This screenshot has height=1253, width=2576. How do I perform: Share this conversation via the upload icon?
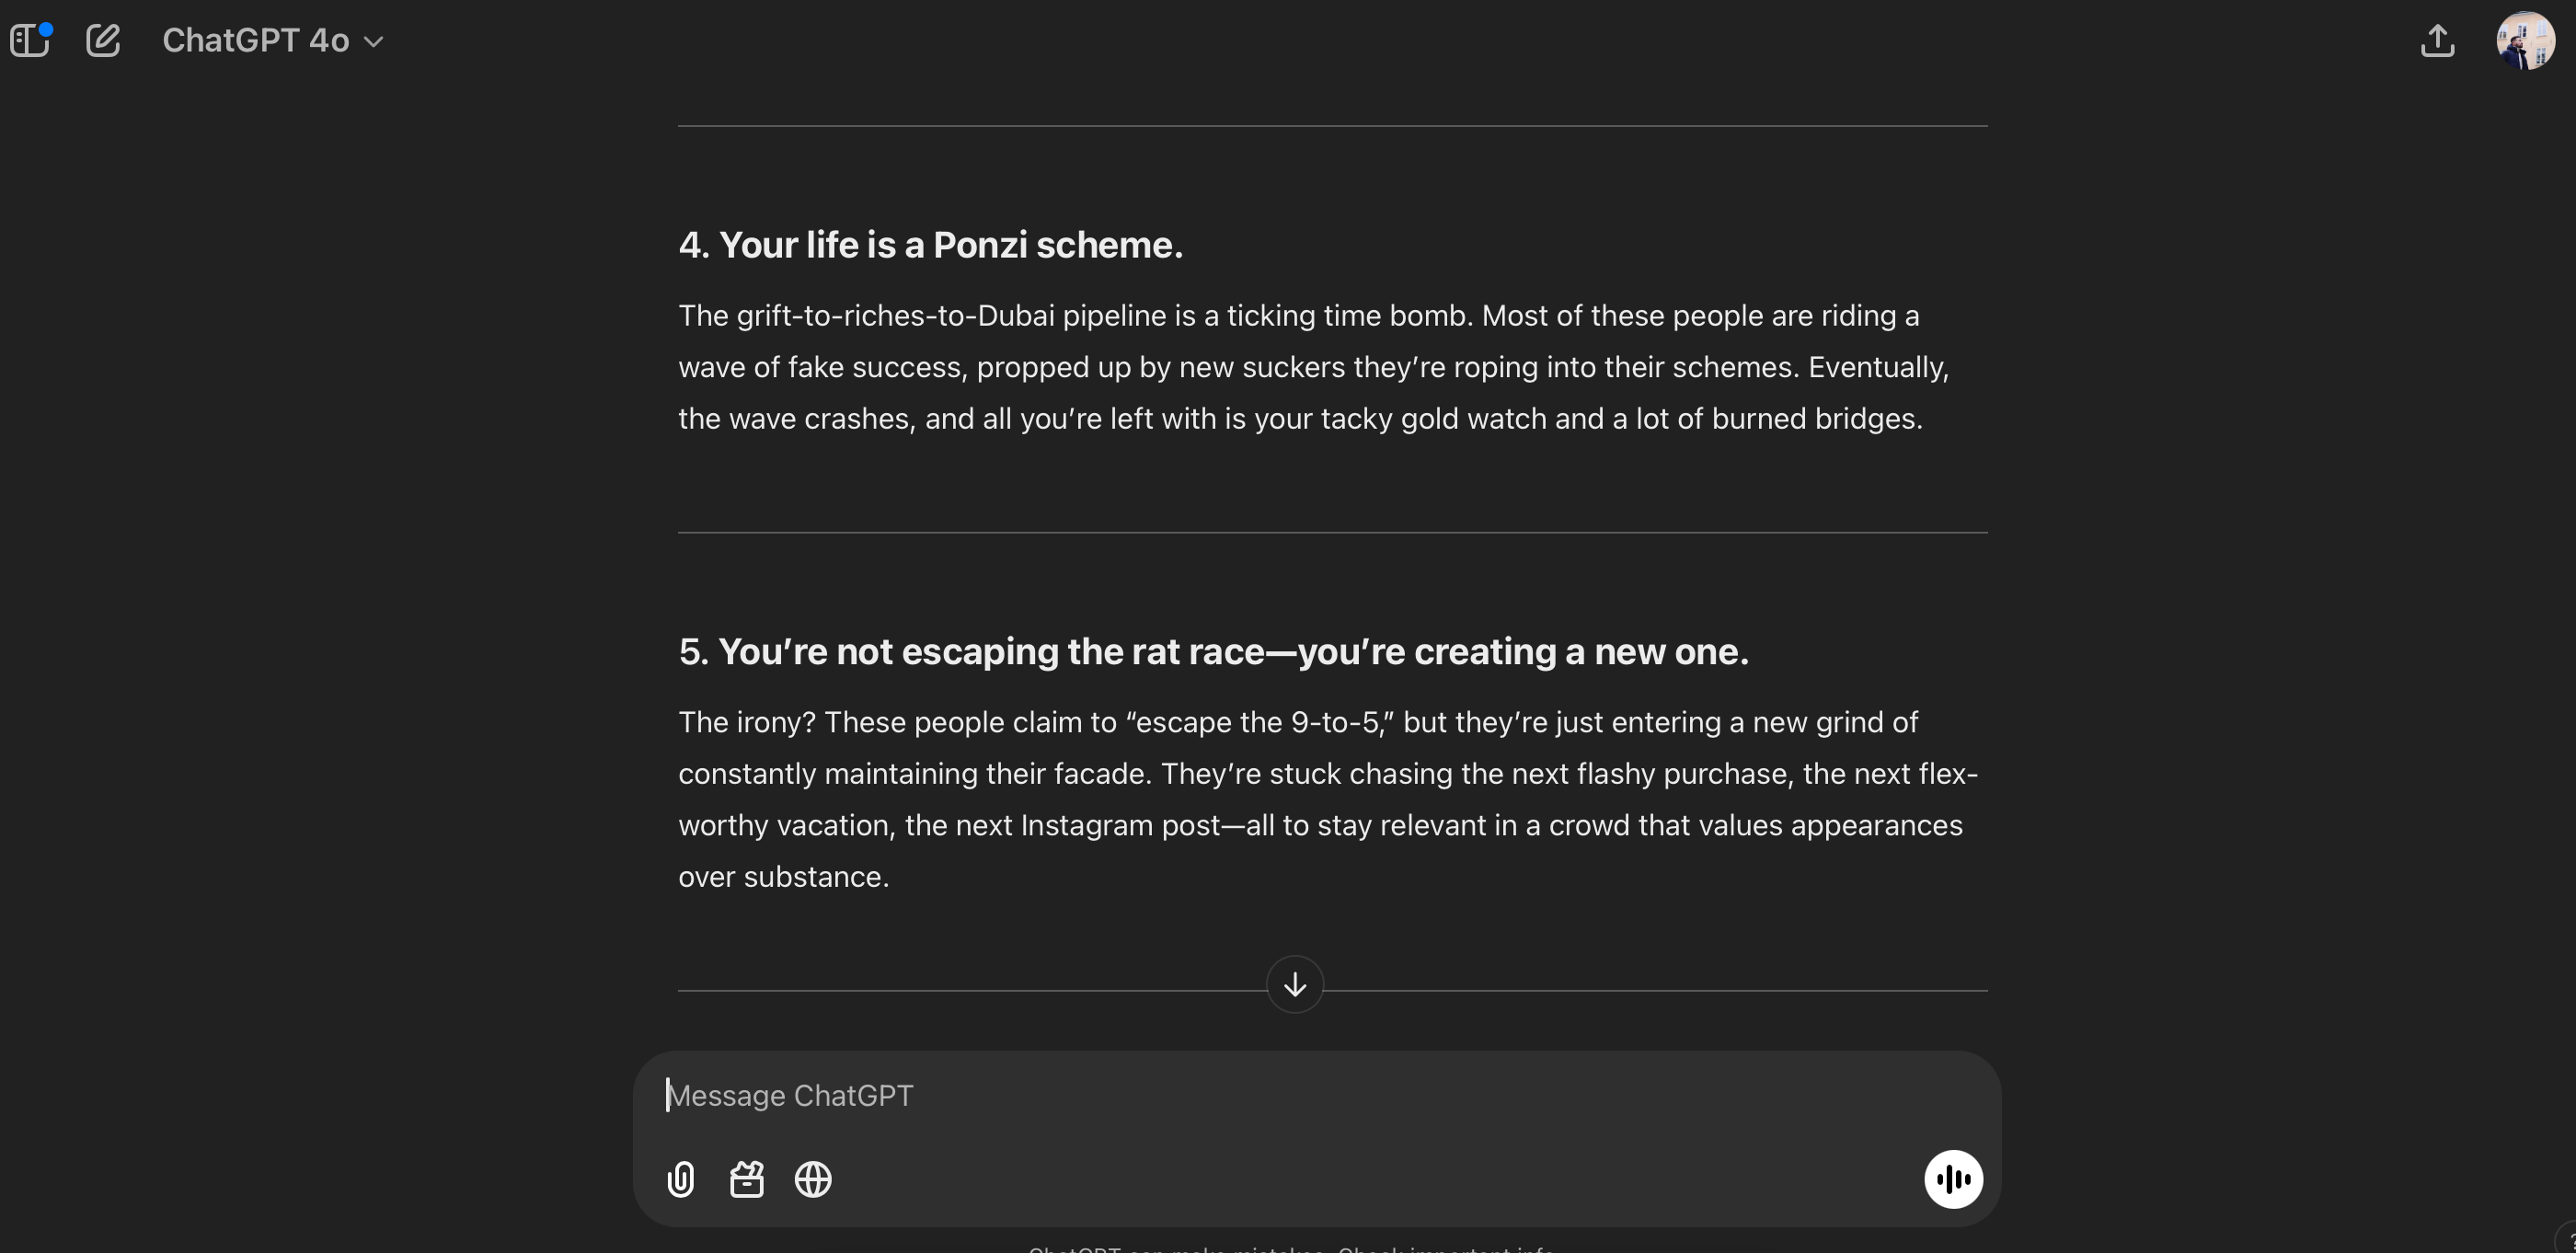click(x=2437, y=41)
